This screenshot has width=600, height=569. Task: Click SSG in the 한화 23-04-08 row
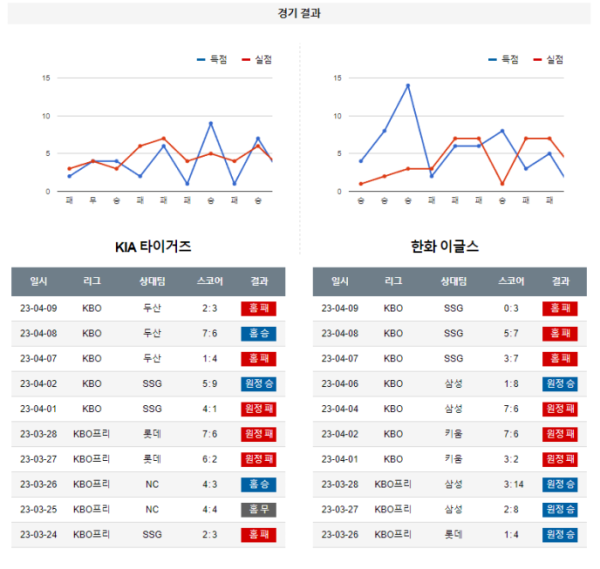tap(454, 334)
